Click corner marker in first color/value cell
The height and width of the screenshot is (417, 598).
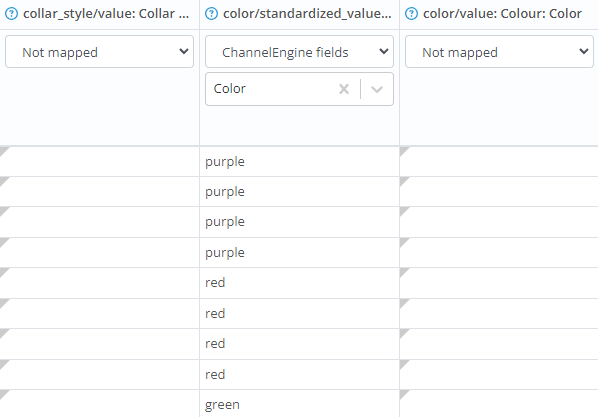click(404, 151)
